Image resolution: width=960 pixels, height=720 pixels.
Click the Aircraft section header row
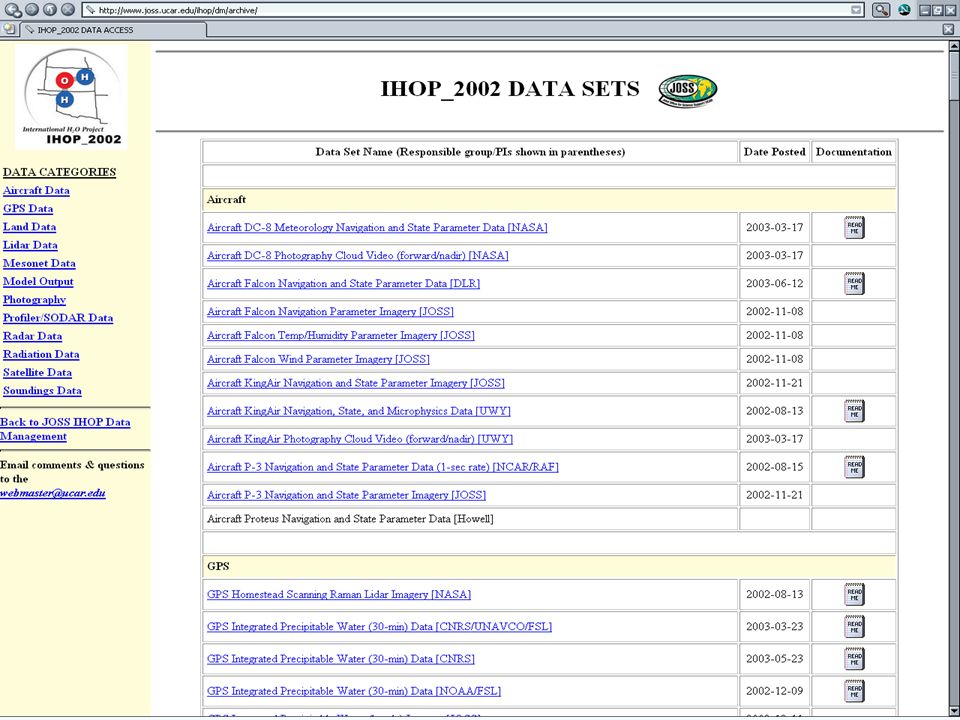[x=549, y=200]
